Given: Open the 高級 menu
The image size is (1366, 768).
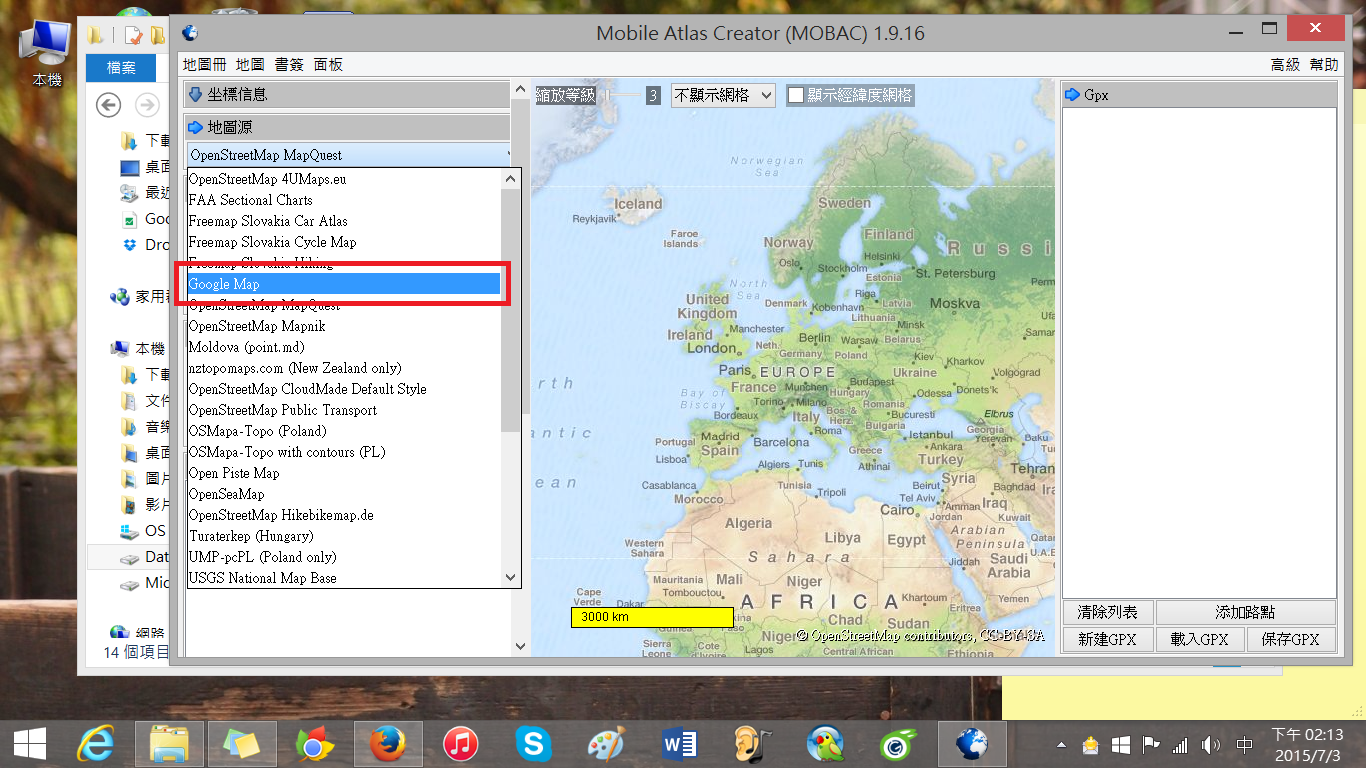Looking at the screenshot, I should click(1285, 64).
